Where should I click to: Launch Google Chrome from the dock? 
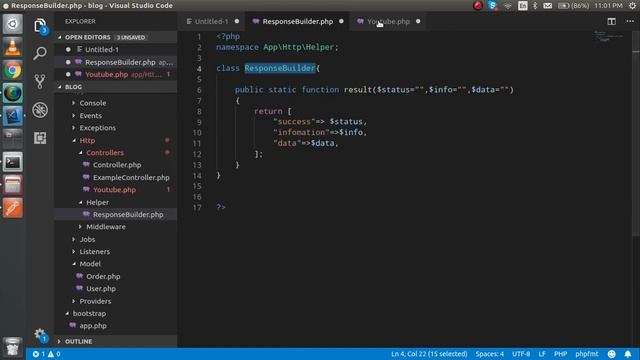click(13, 70)
